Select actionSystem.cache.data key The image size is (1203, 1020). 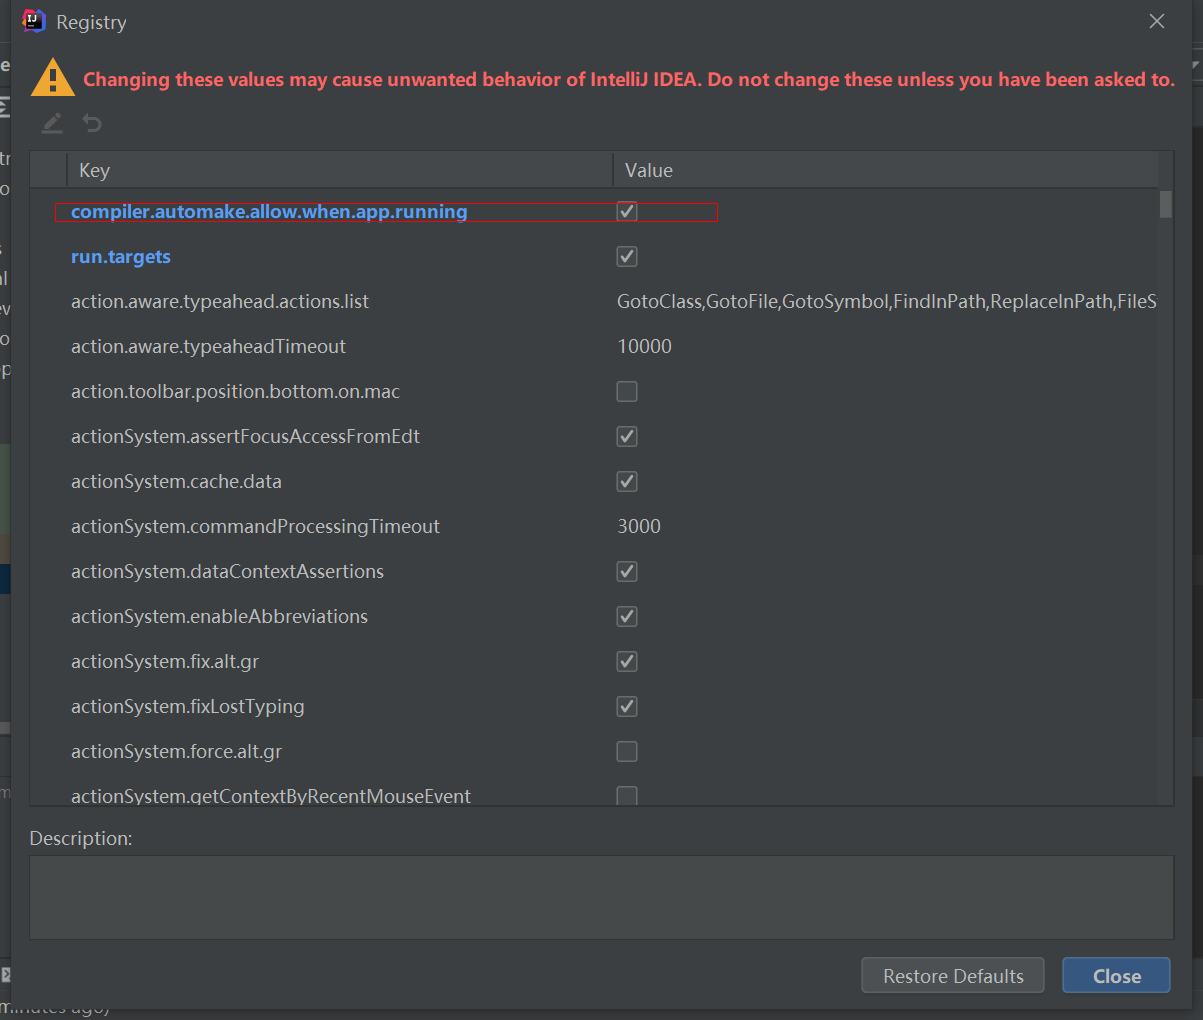click(176, 481)
